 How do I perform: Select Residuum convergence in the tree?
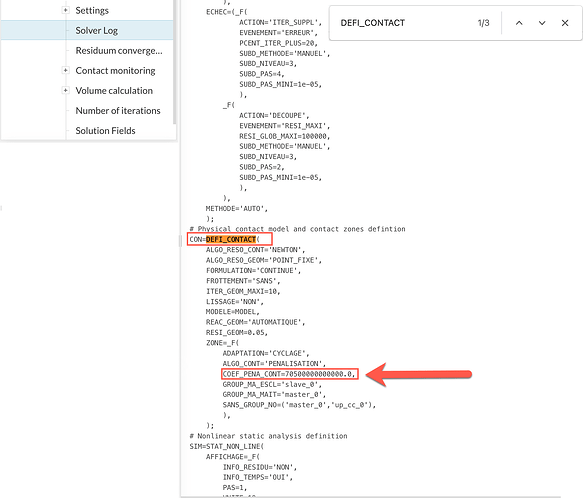coord(119,51)
